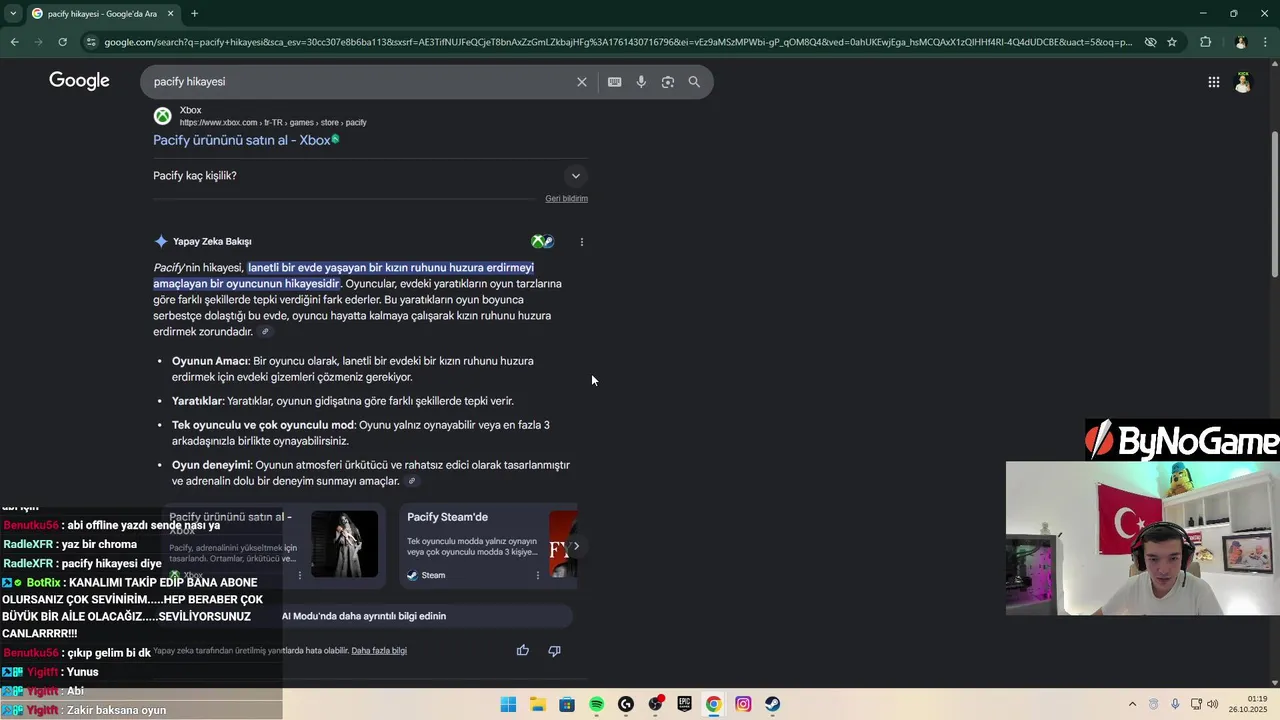Open Instagram from the taskbar
The image size is (1280, 720).
[743, 704]
